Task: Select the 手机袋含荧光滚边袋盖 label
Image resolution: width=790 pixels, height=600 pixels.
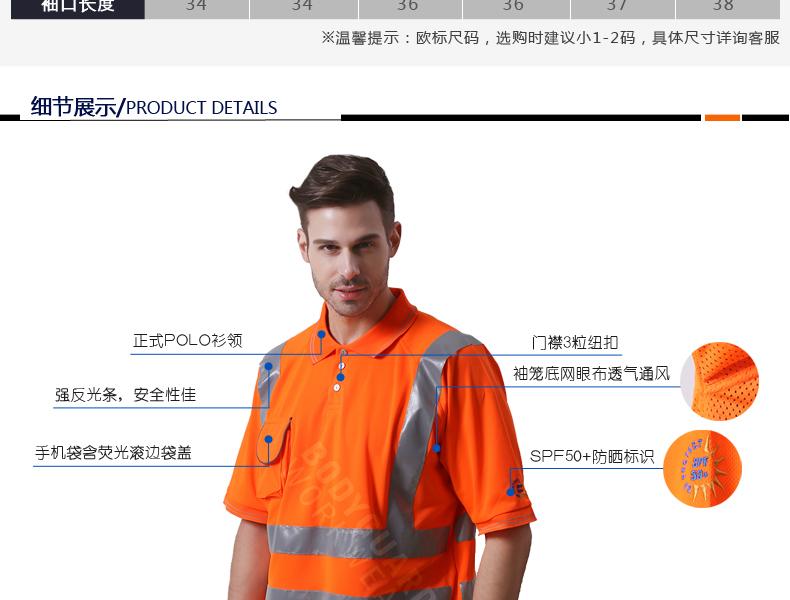Action: coord(113,453)
